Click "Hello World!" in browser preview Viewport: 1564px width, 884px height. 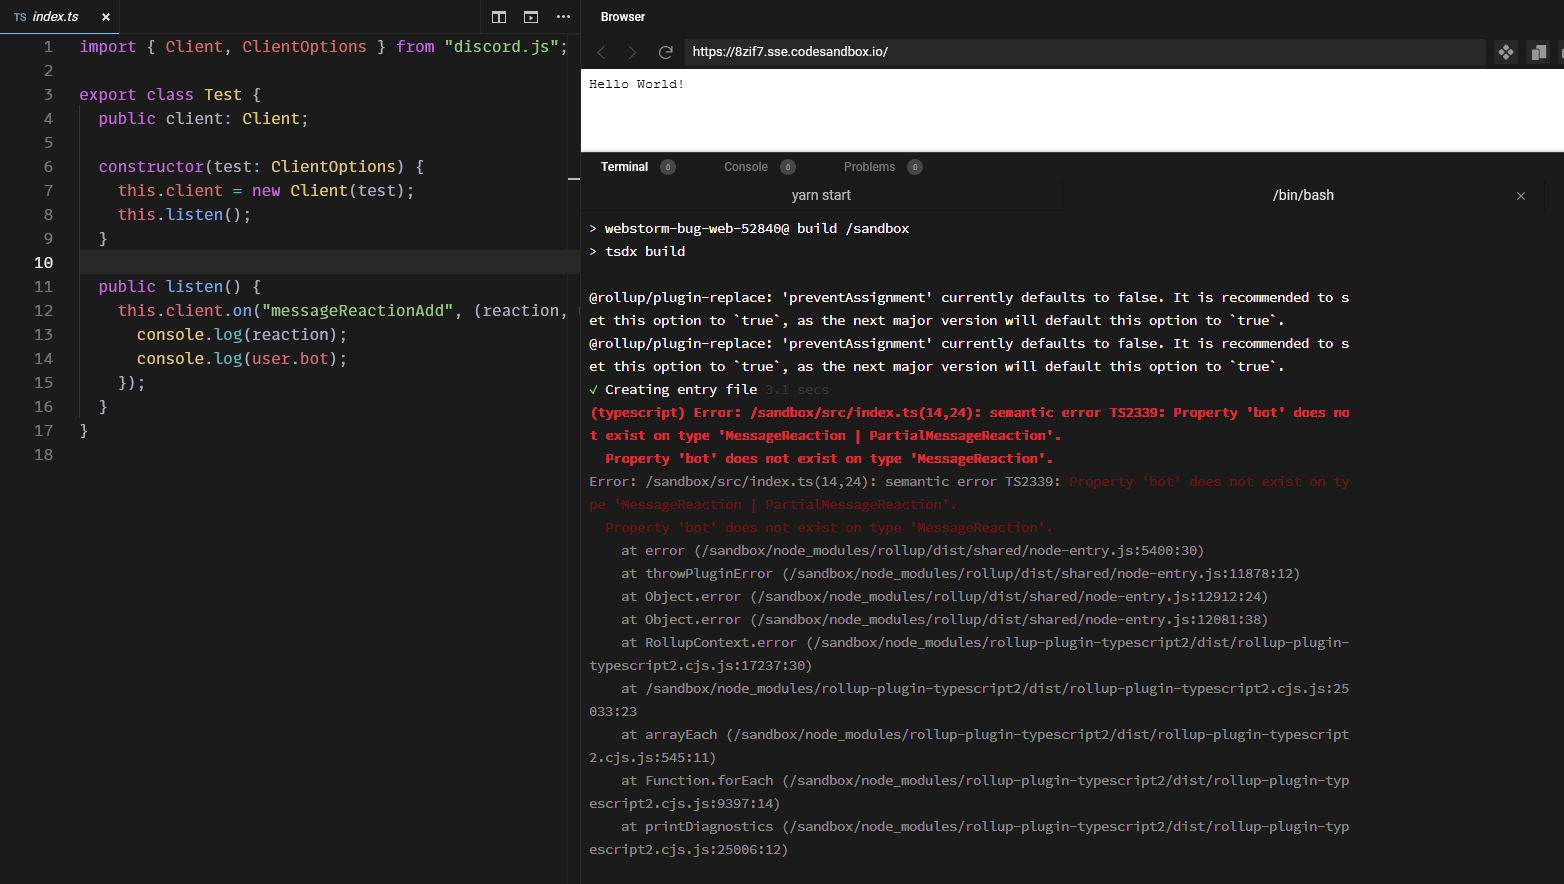[637, 85]
